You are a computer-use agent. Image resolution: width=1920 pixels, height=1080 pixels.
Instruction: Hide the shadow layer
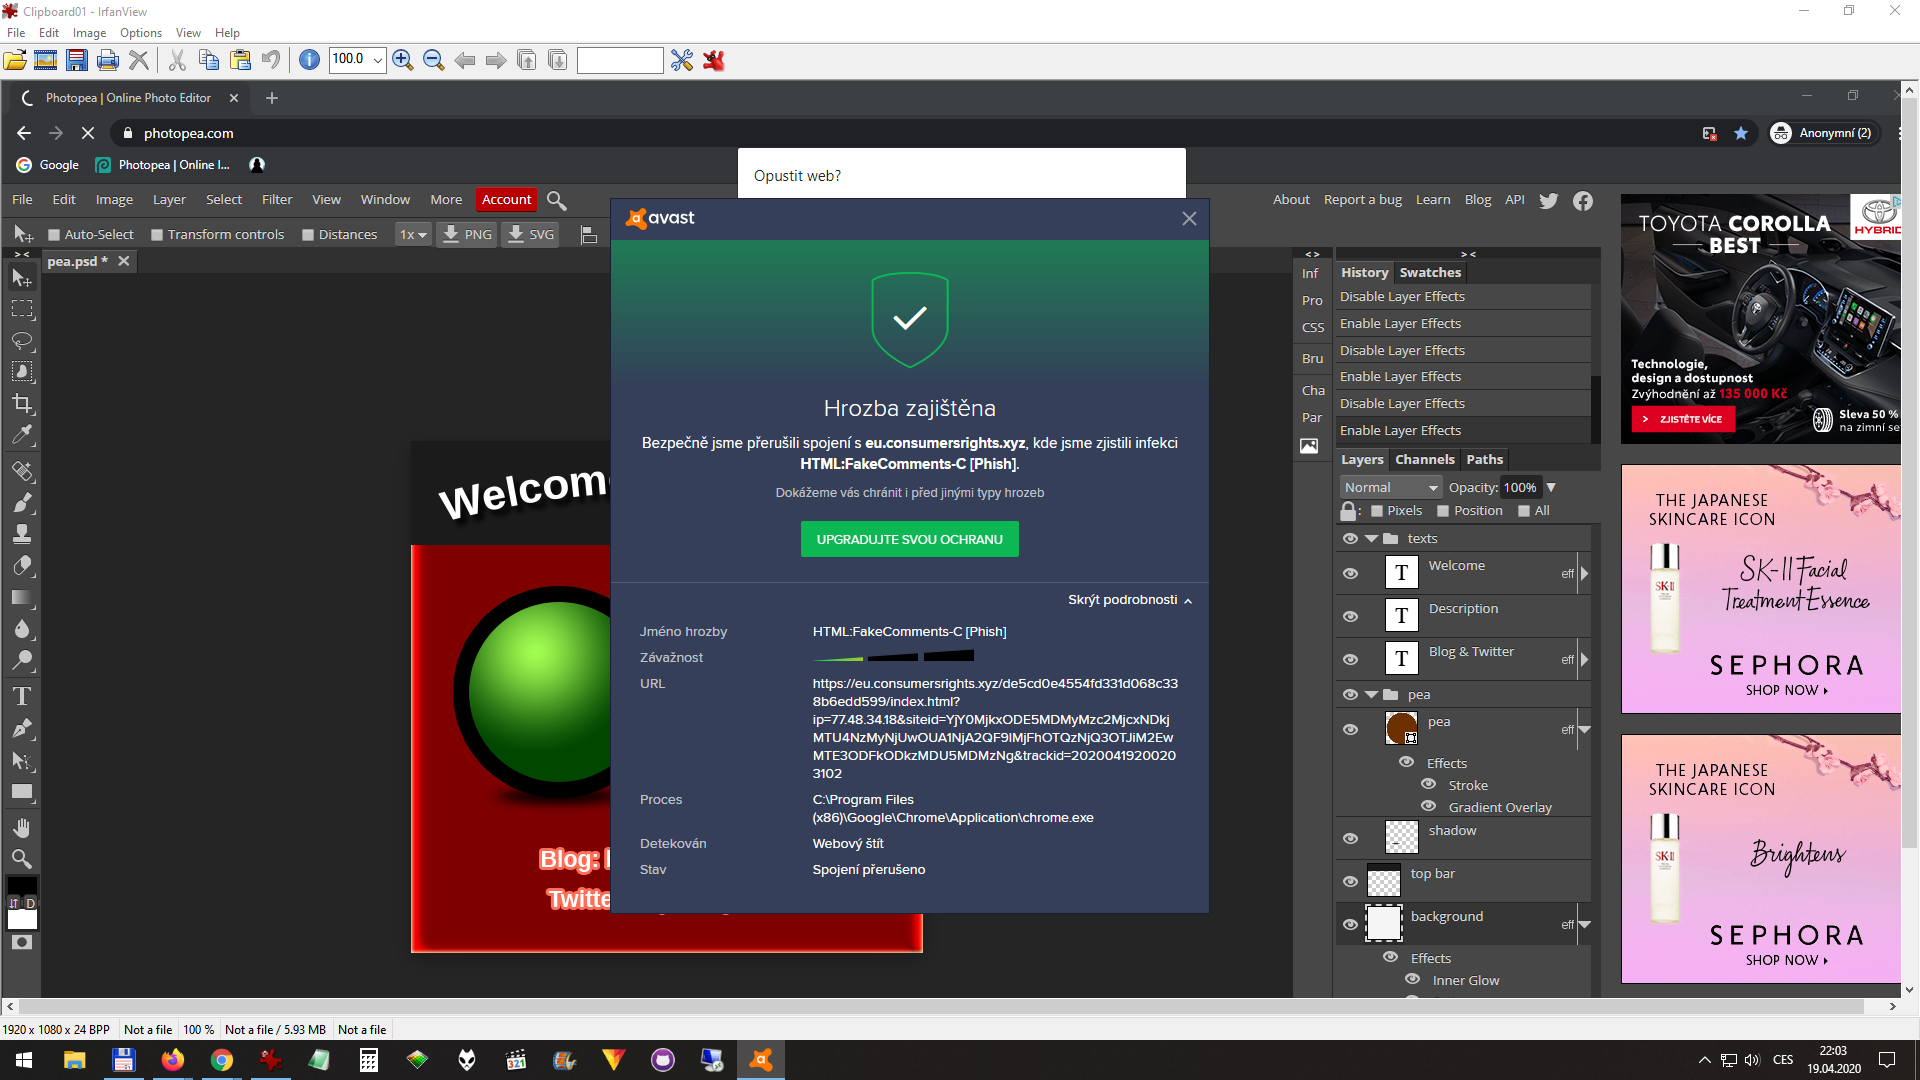coord(1350,838)
